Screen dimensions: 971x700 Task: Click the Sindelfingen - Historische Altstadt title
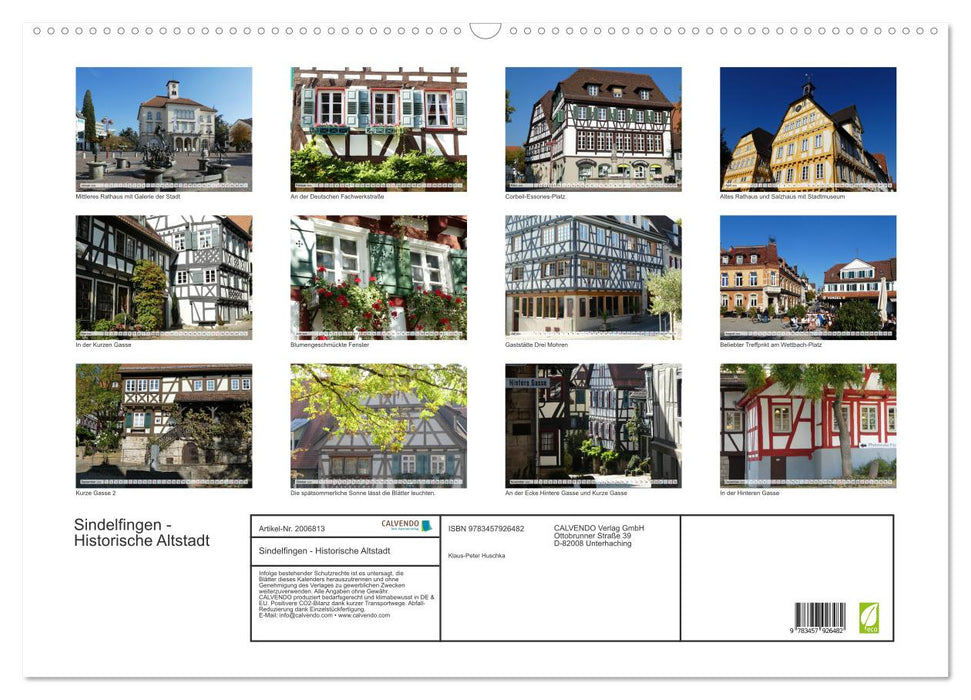(140, 533)
